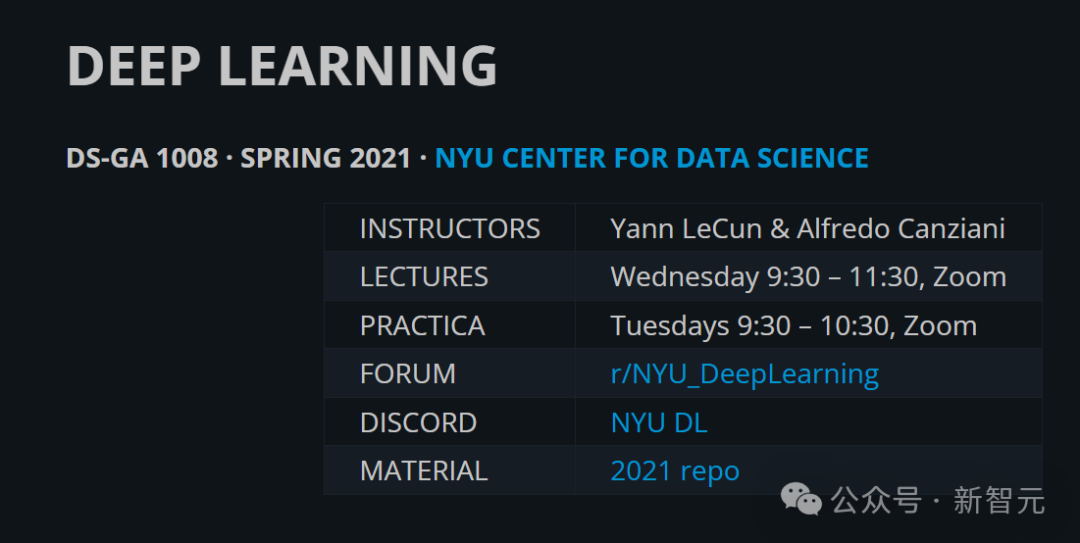Select the INSTRUCTORS label cell
The image size is (1080, 543).
[x=450, y=228]
